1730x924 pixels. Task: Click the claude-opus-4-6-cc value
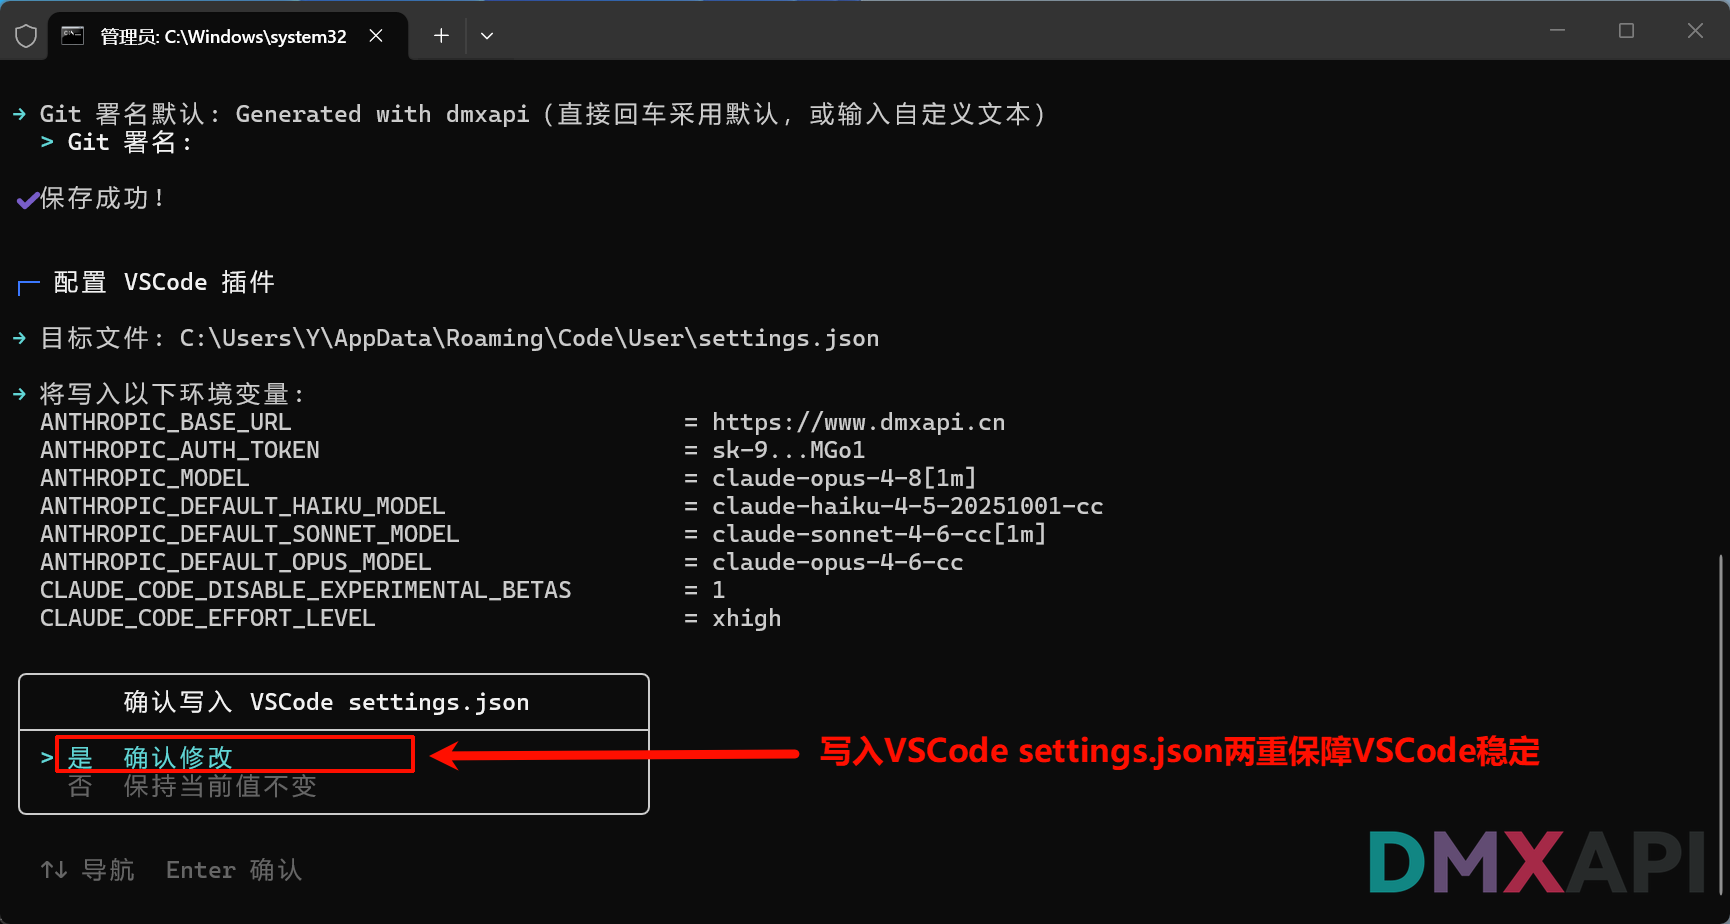pyautogui.click(x=837, y=562)
